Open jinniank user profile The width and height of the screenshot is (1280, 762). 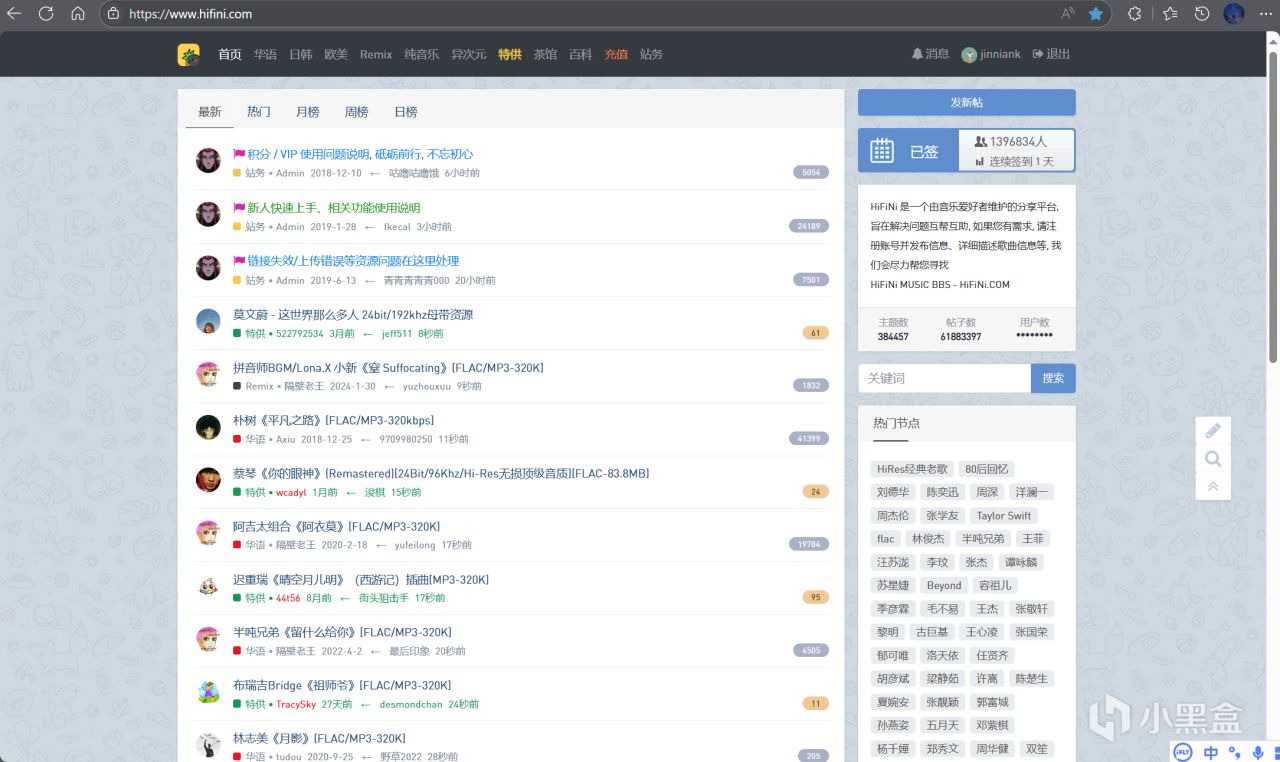[x=991, y=54]
